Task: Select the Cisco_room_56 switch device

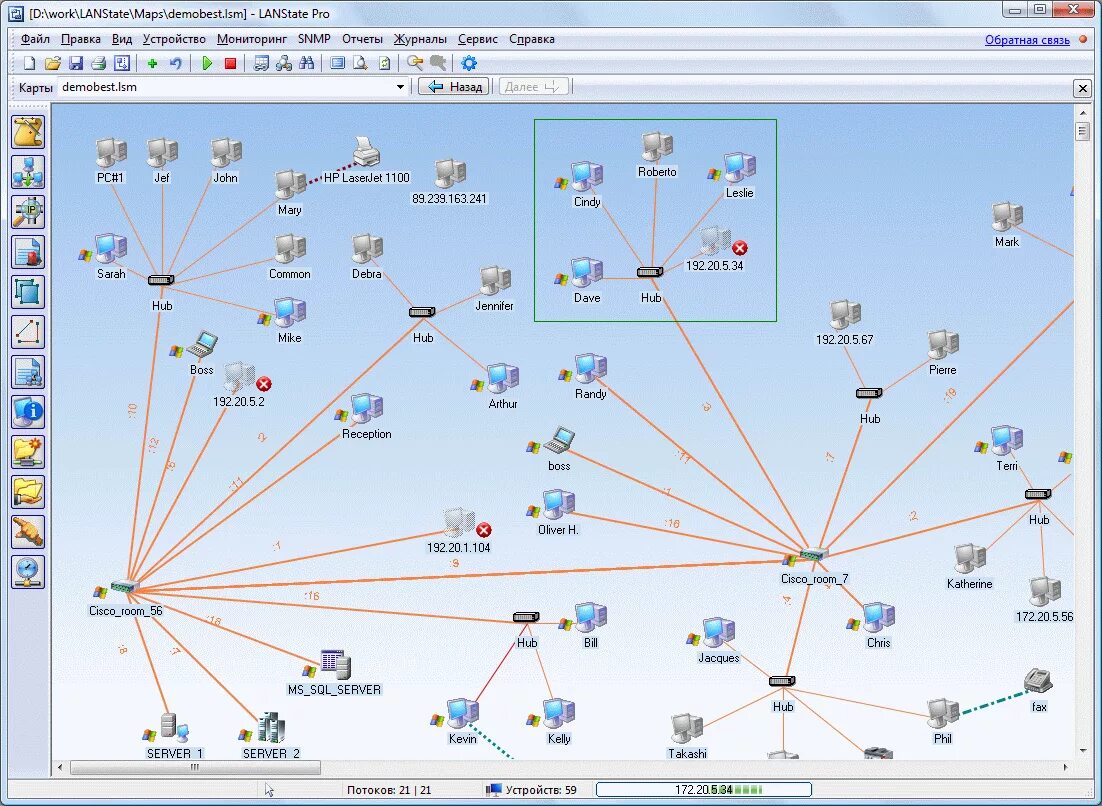Action: click(124, 587)
